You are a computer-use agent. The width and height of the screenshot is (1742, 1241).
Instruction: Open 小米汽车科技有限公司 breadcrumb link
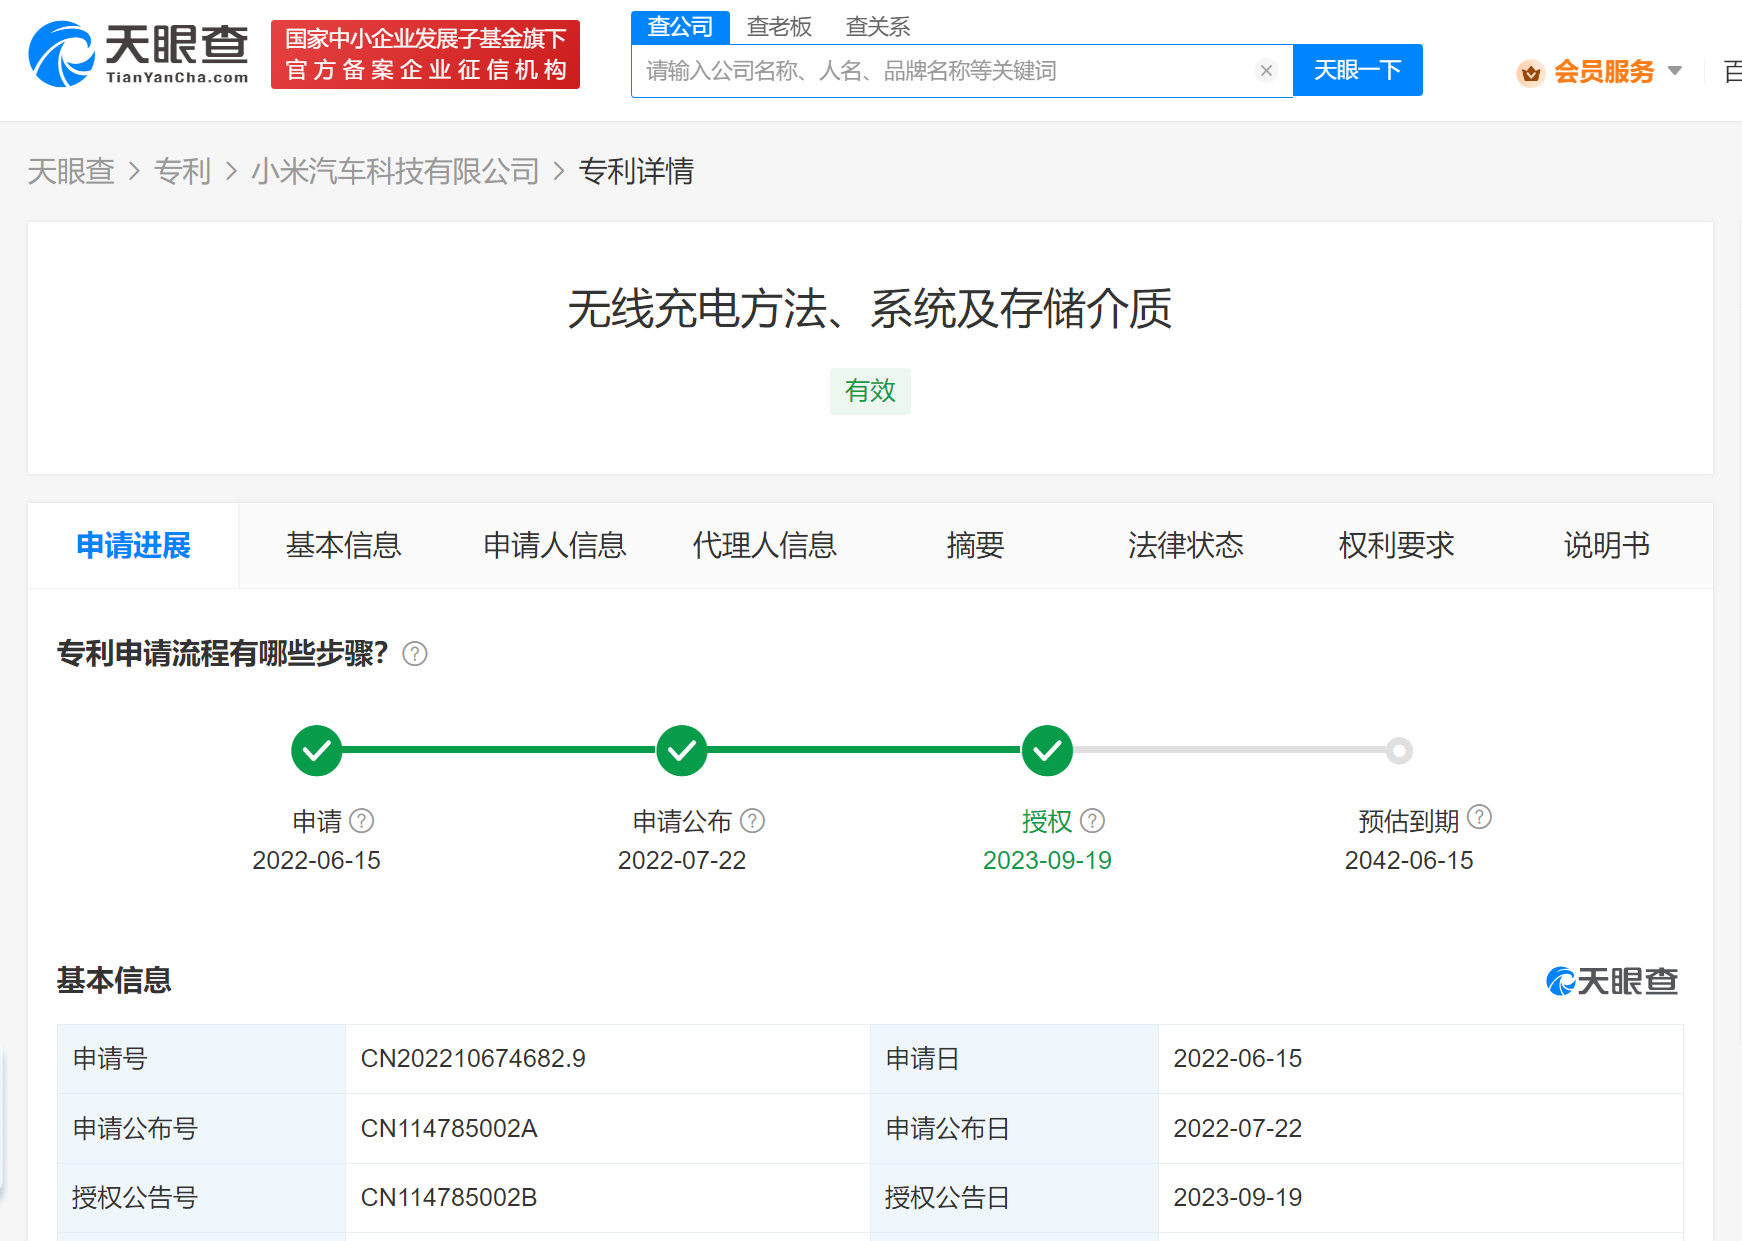(395, 171)
